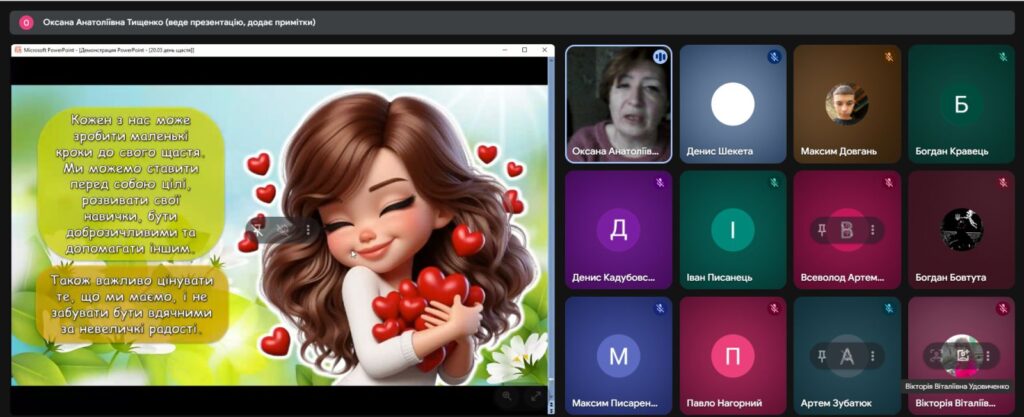
Task: Click the muted mic icon on Богдан Кравець's tile
Action: [x=1002, y=57]
